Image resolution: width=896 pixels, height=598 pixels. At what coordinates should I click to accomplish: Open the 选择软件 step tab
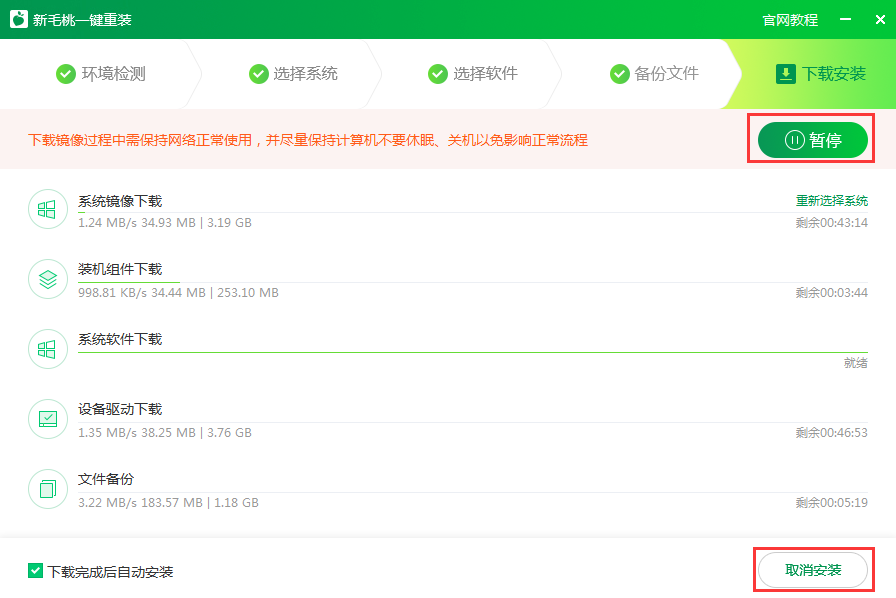(473, 74)
